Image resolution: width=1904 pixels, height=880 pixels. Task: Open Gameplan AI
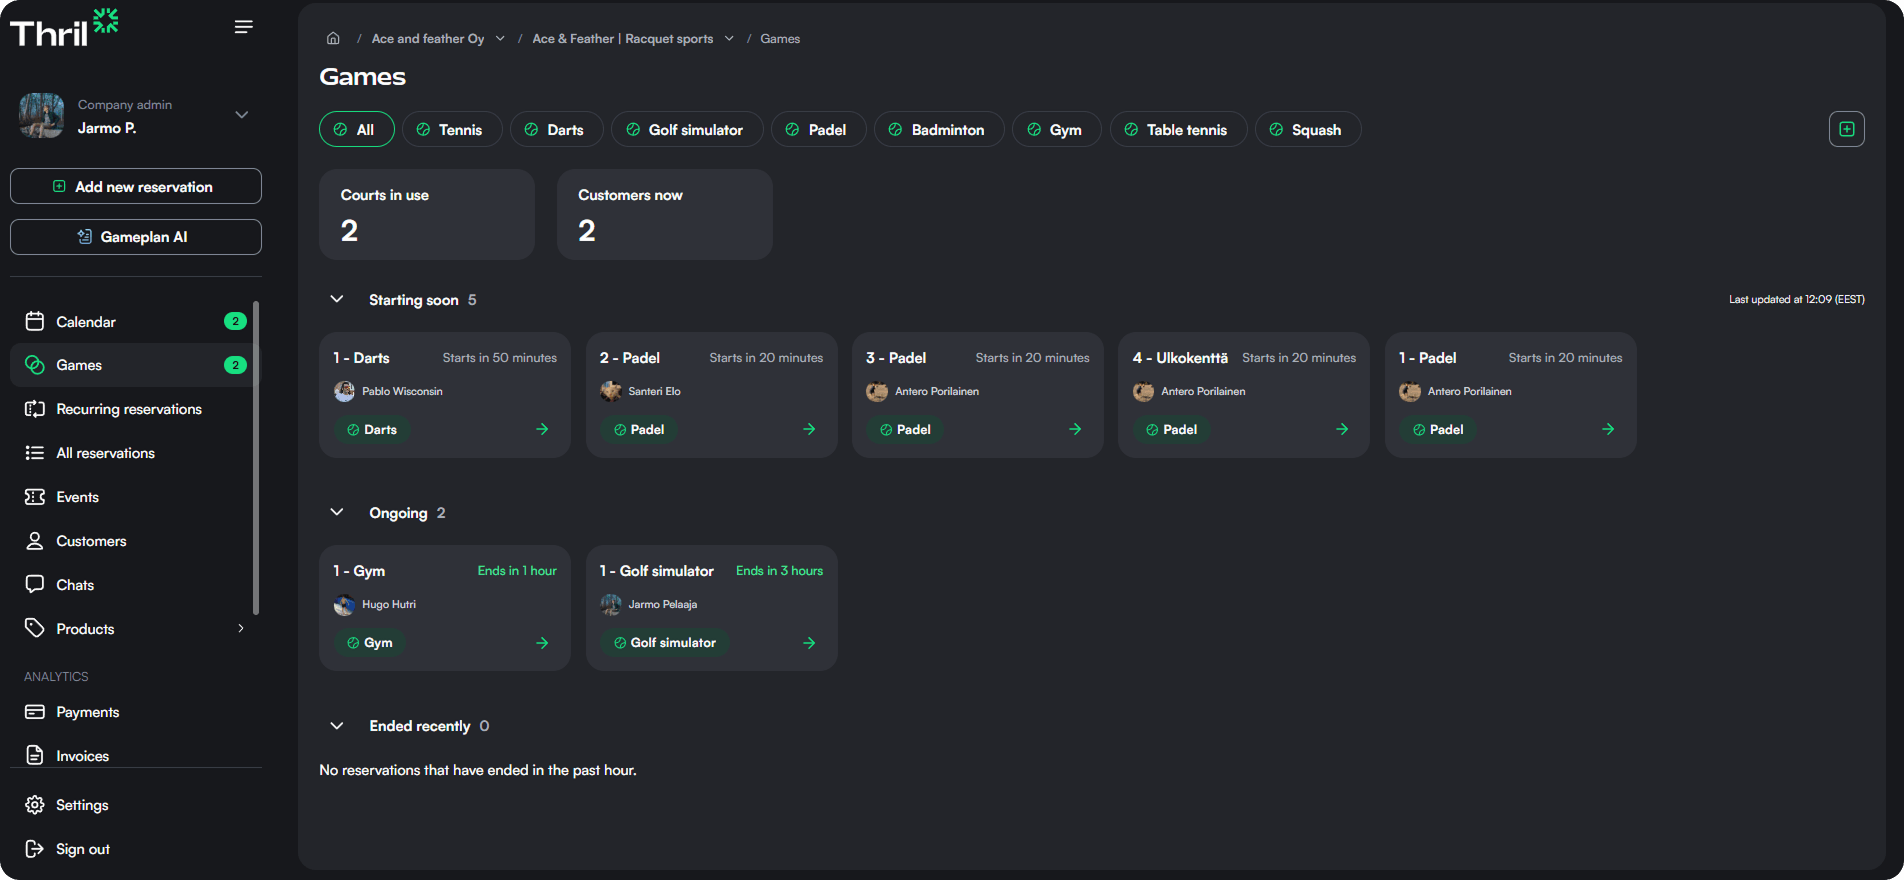click(136, 237)
